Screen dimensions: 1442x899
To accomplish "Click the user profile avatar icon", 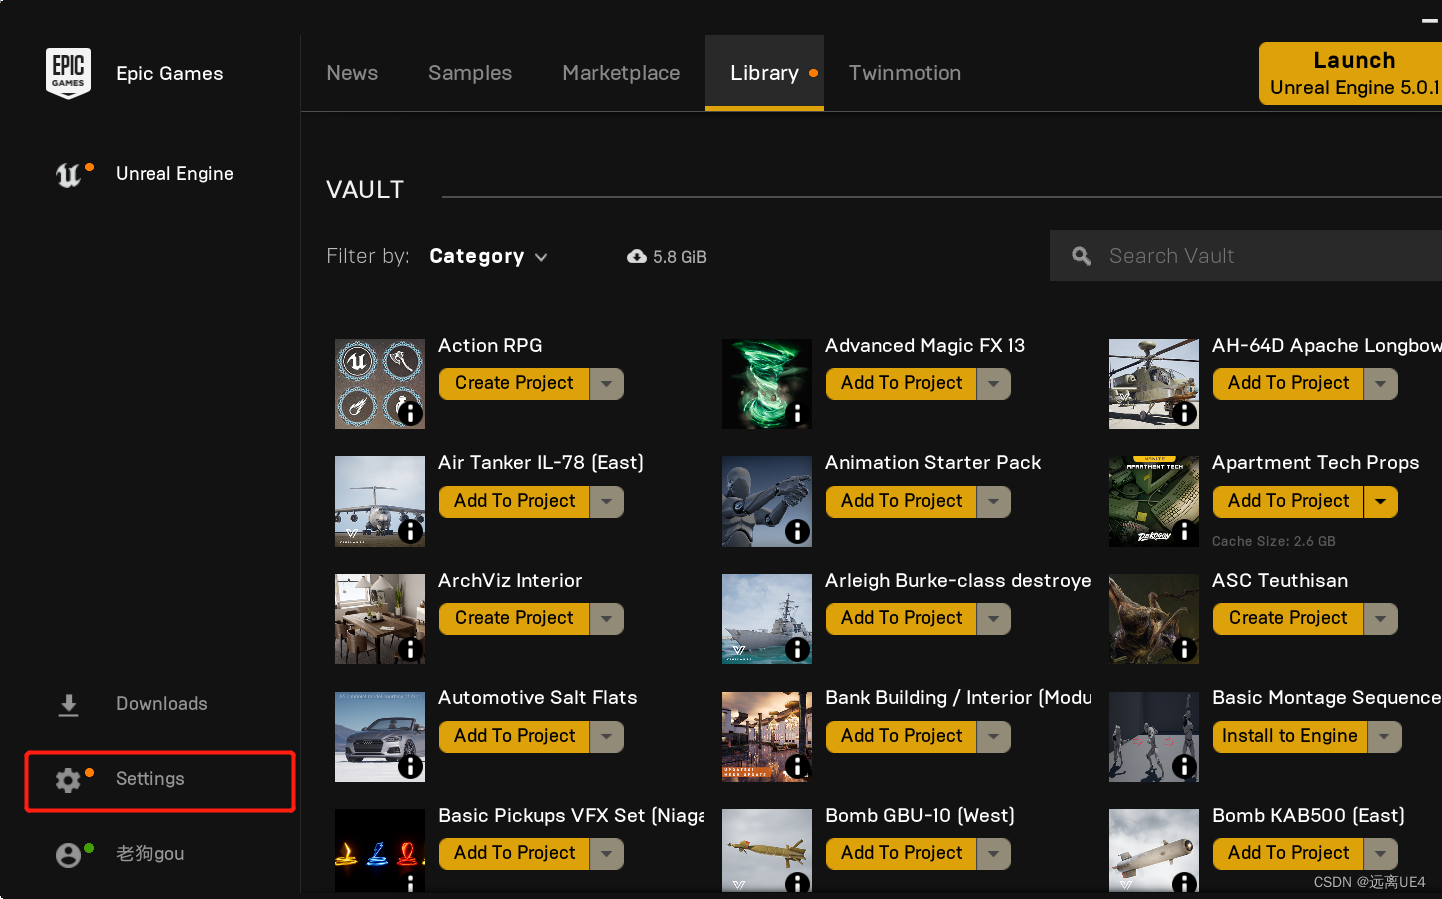I will pos(68,855).
